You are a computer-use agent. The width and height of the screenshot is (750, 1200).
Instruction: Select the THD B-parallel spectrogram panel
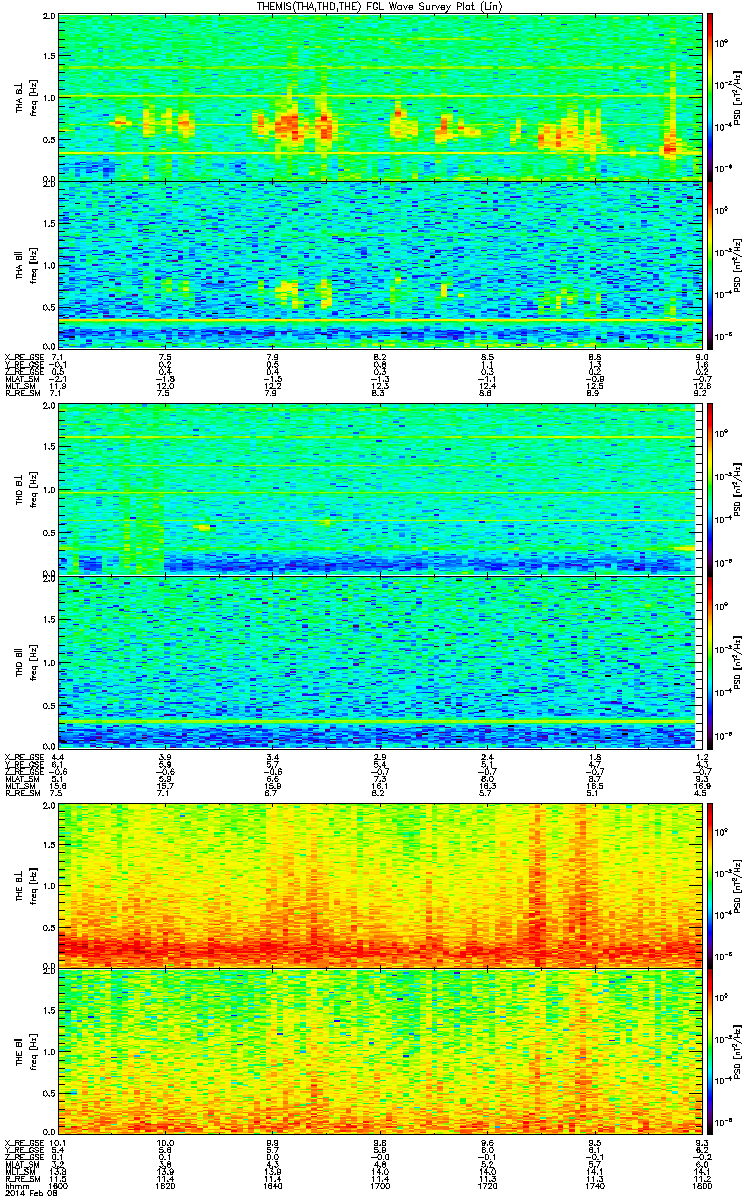pos(380,661)
